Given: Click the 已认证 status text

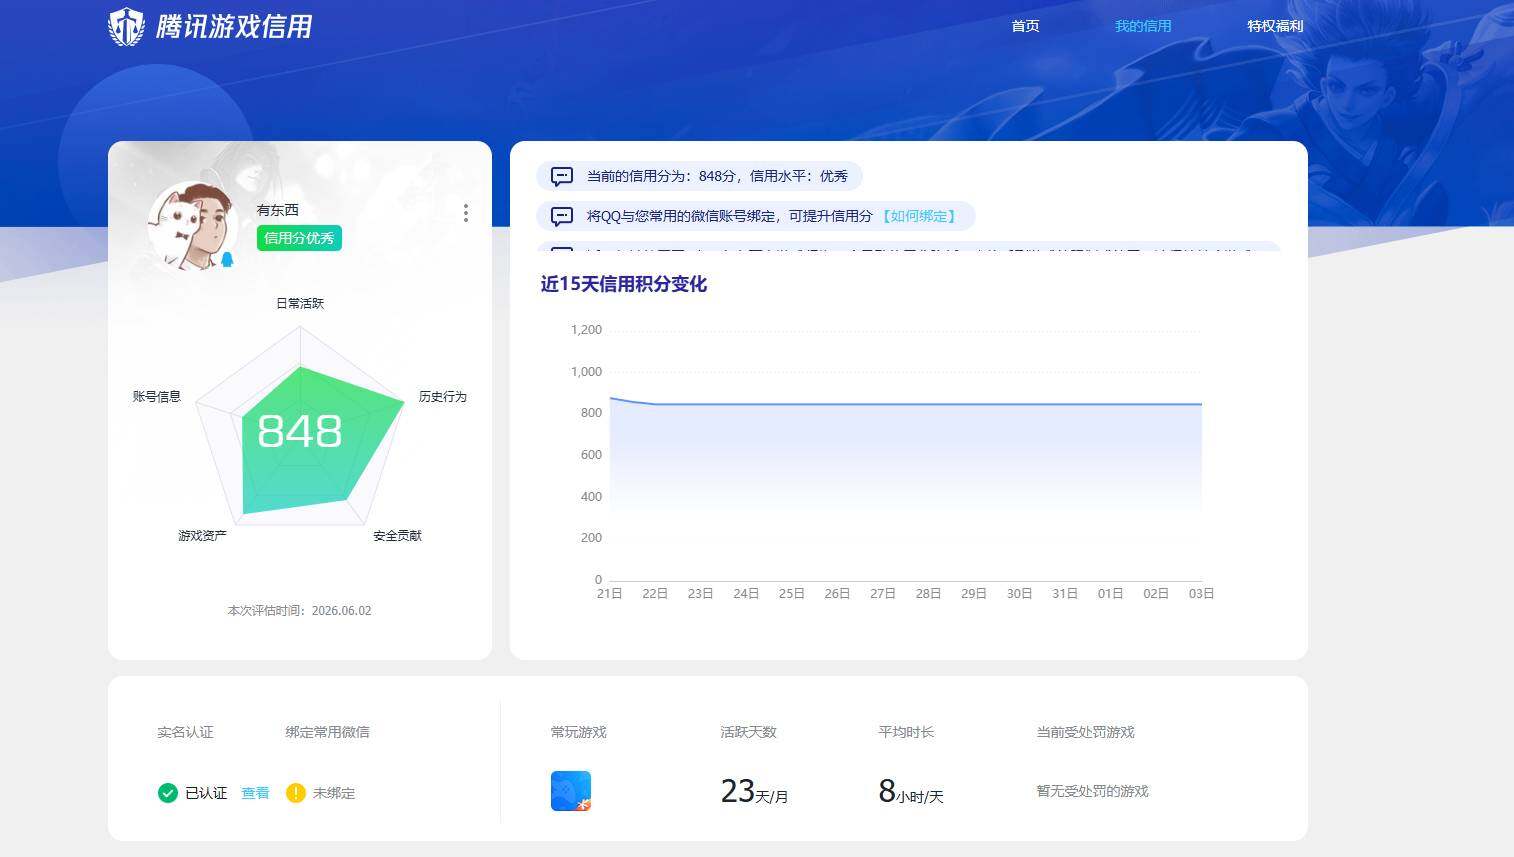Looking at the screenshot, I should [206, 793].
